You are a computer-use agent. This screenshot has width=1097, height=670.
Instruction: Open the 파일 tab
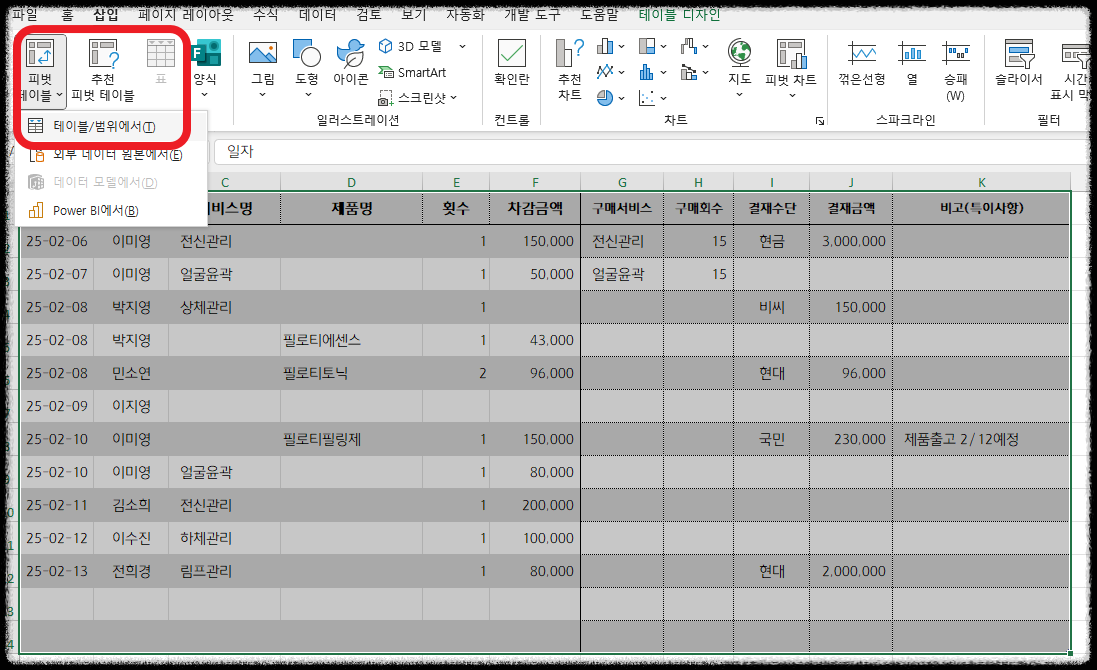pyautogui.click(x=25, y=14)
